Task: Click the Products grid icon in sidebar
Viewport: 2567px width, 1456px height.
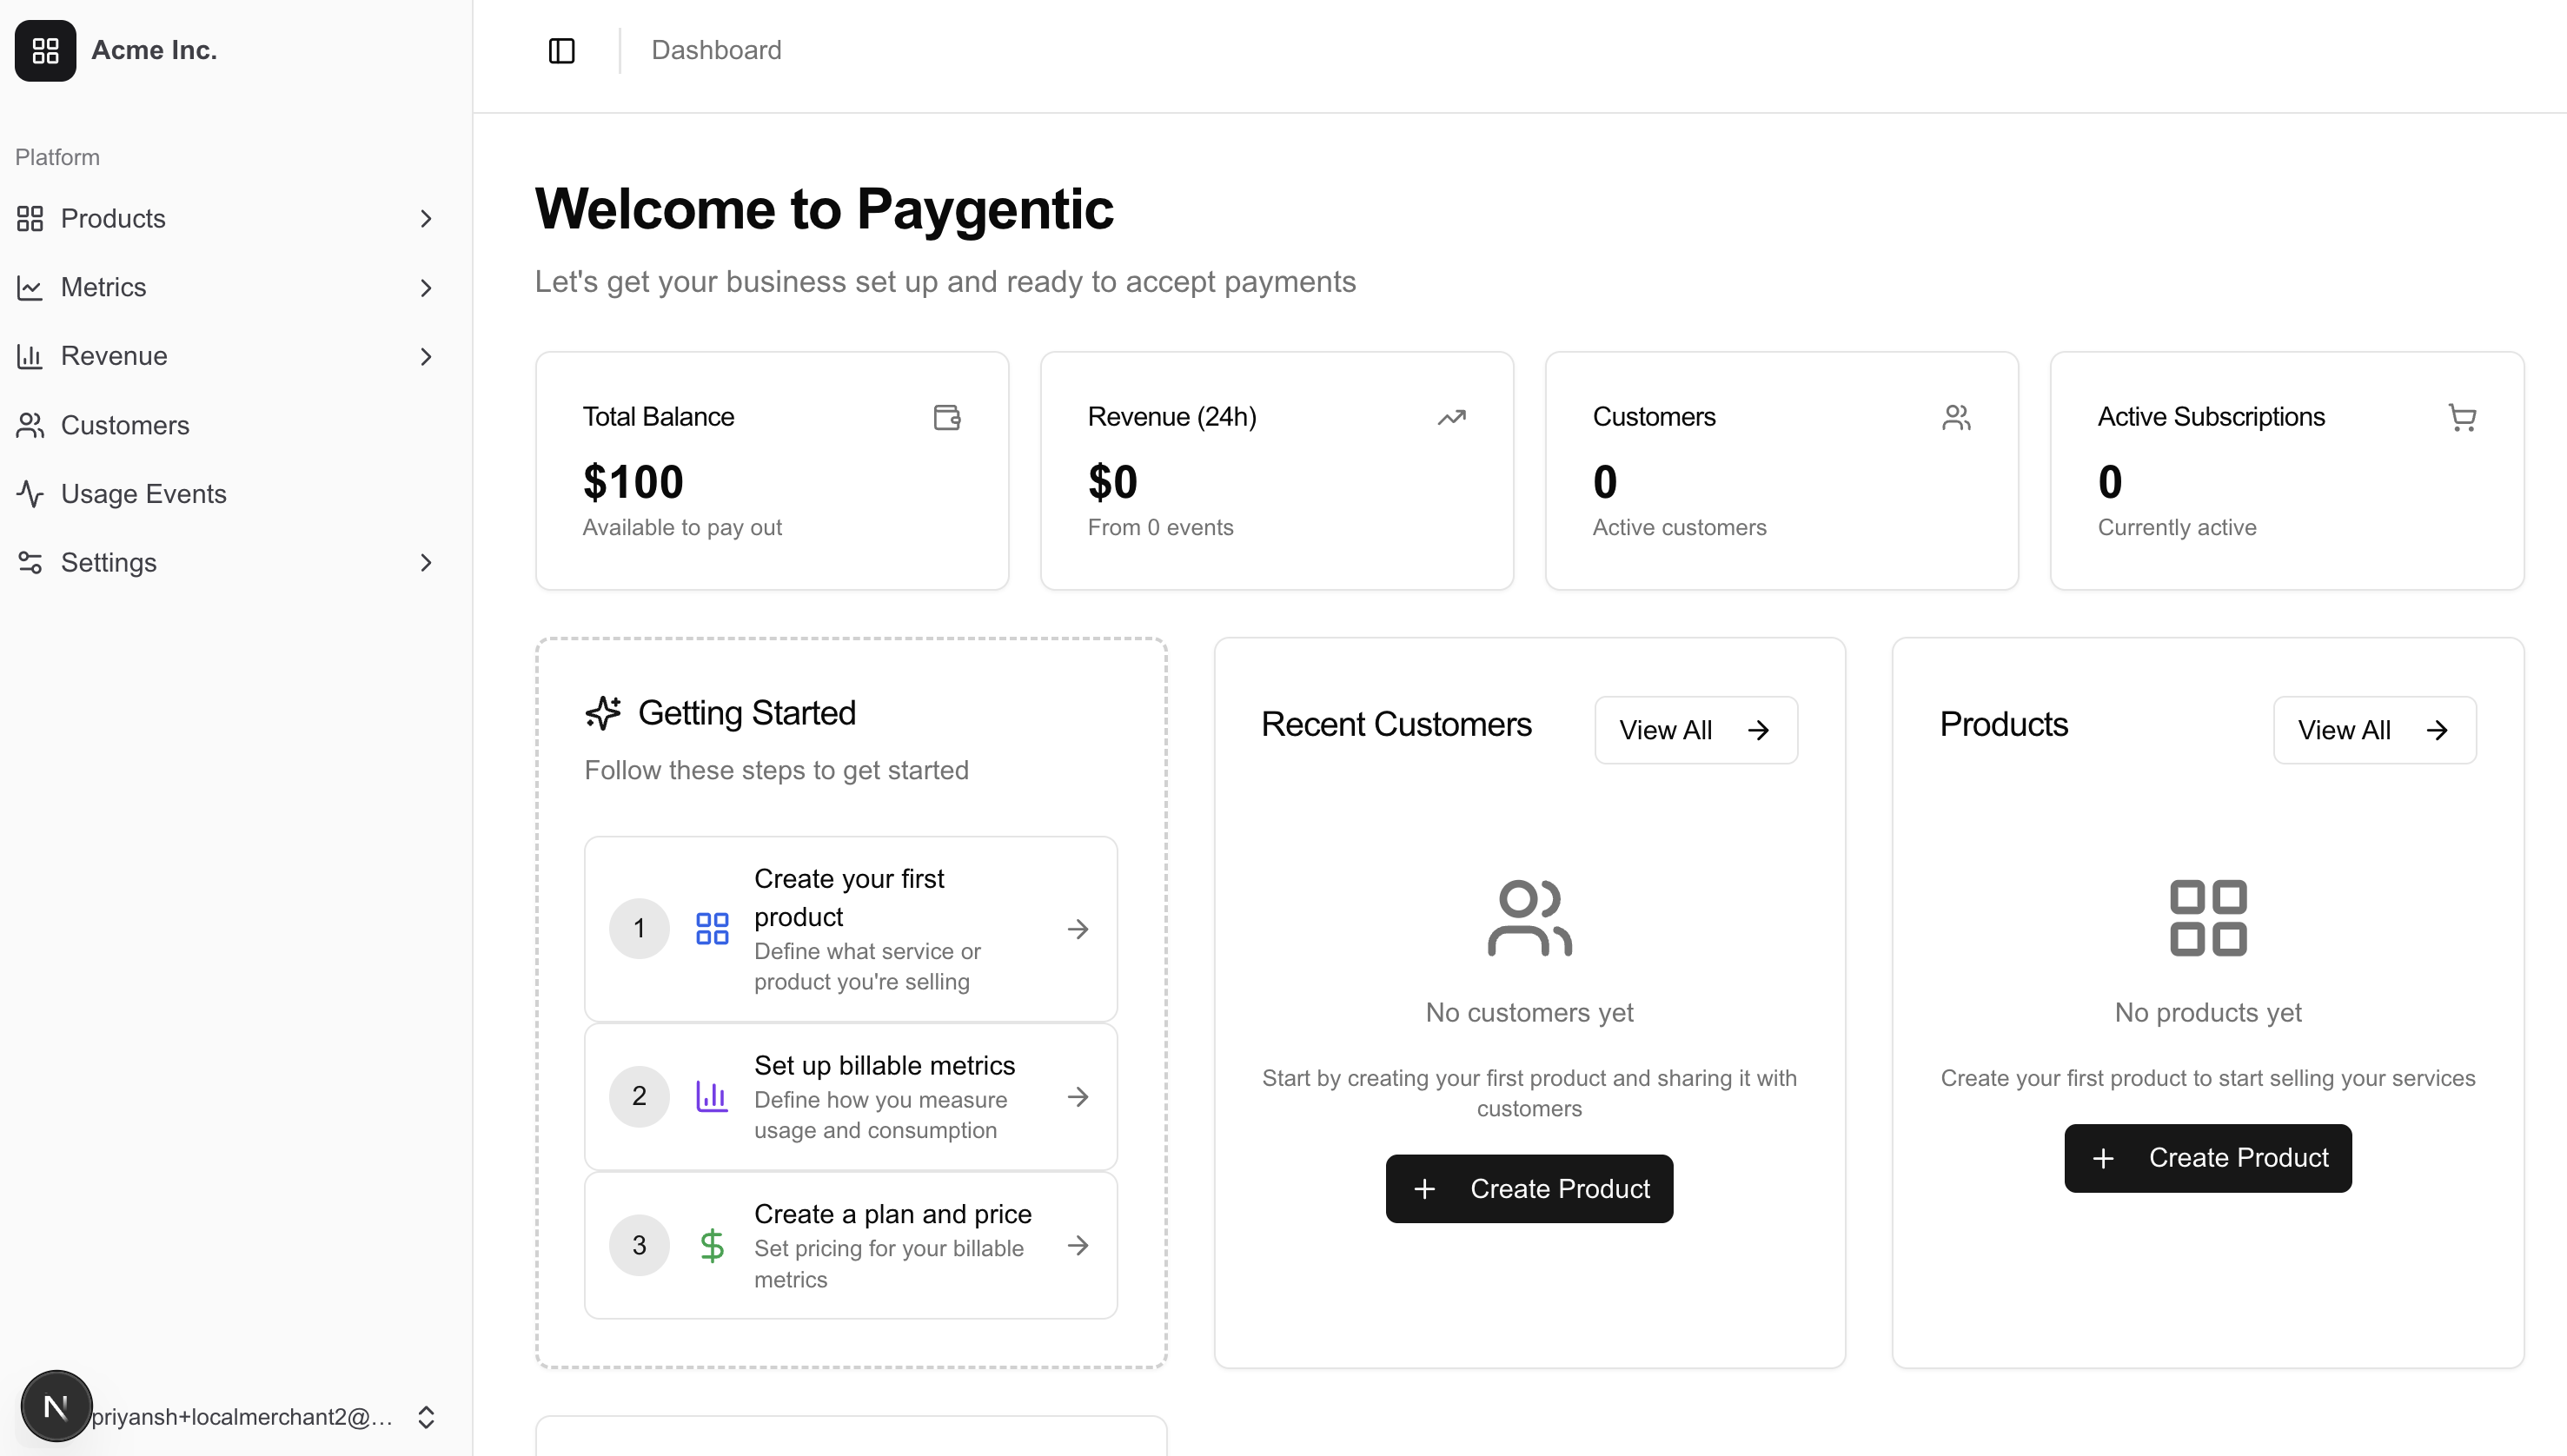Action: pyautogui.click(x=30, y=218)
